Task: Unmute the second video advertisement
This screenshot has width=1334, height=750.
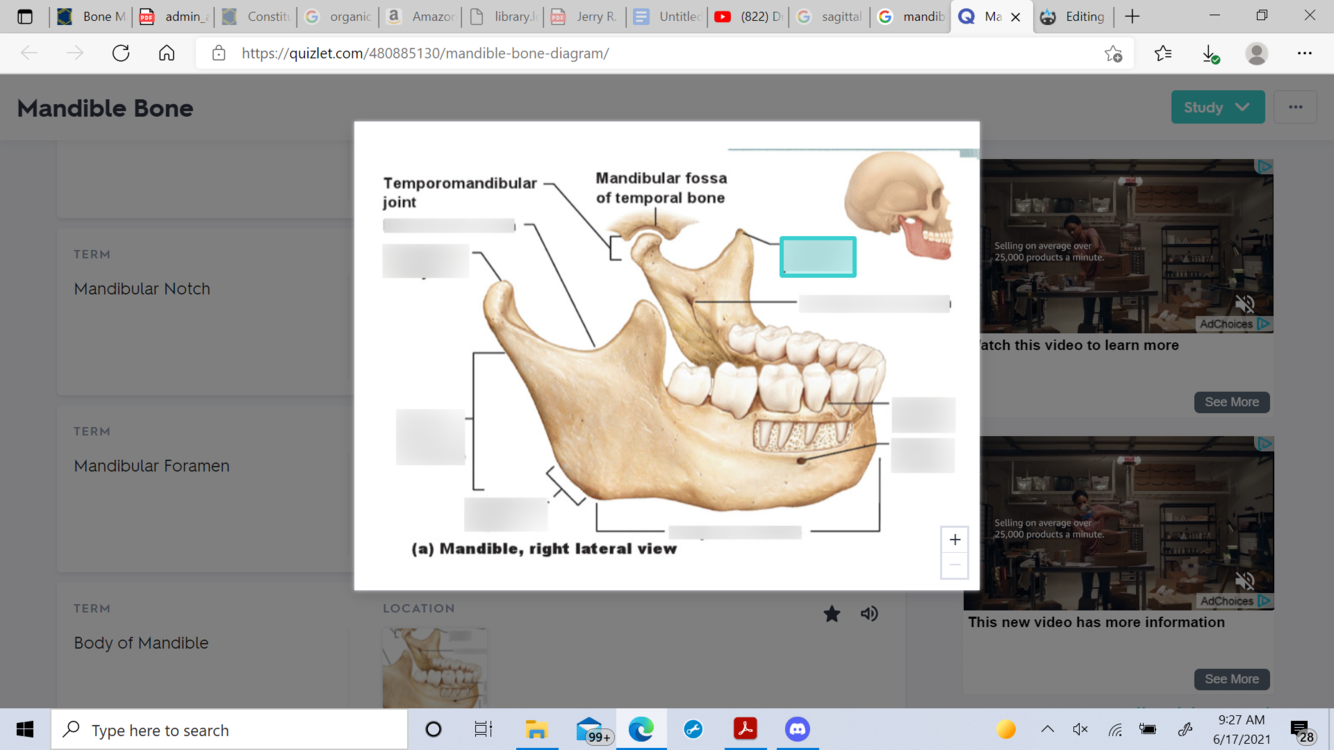Action: [1245, 581]
